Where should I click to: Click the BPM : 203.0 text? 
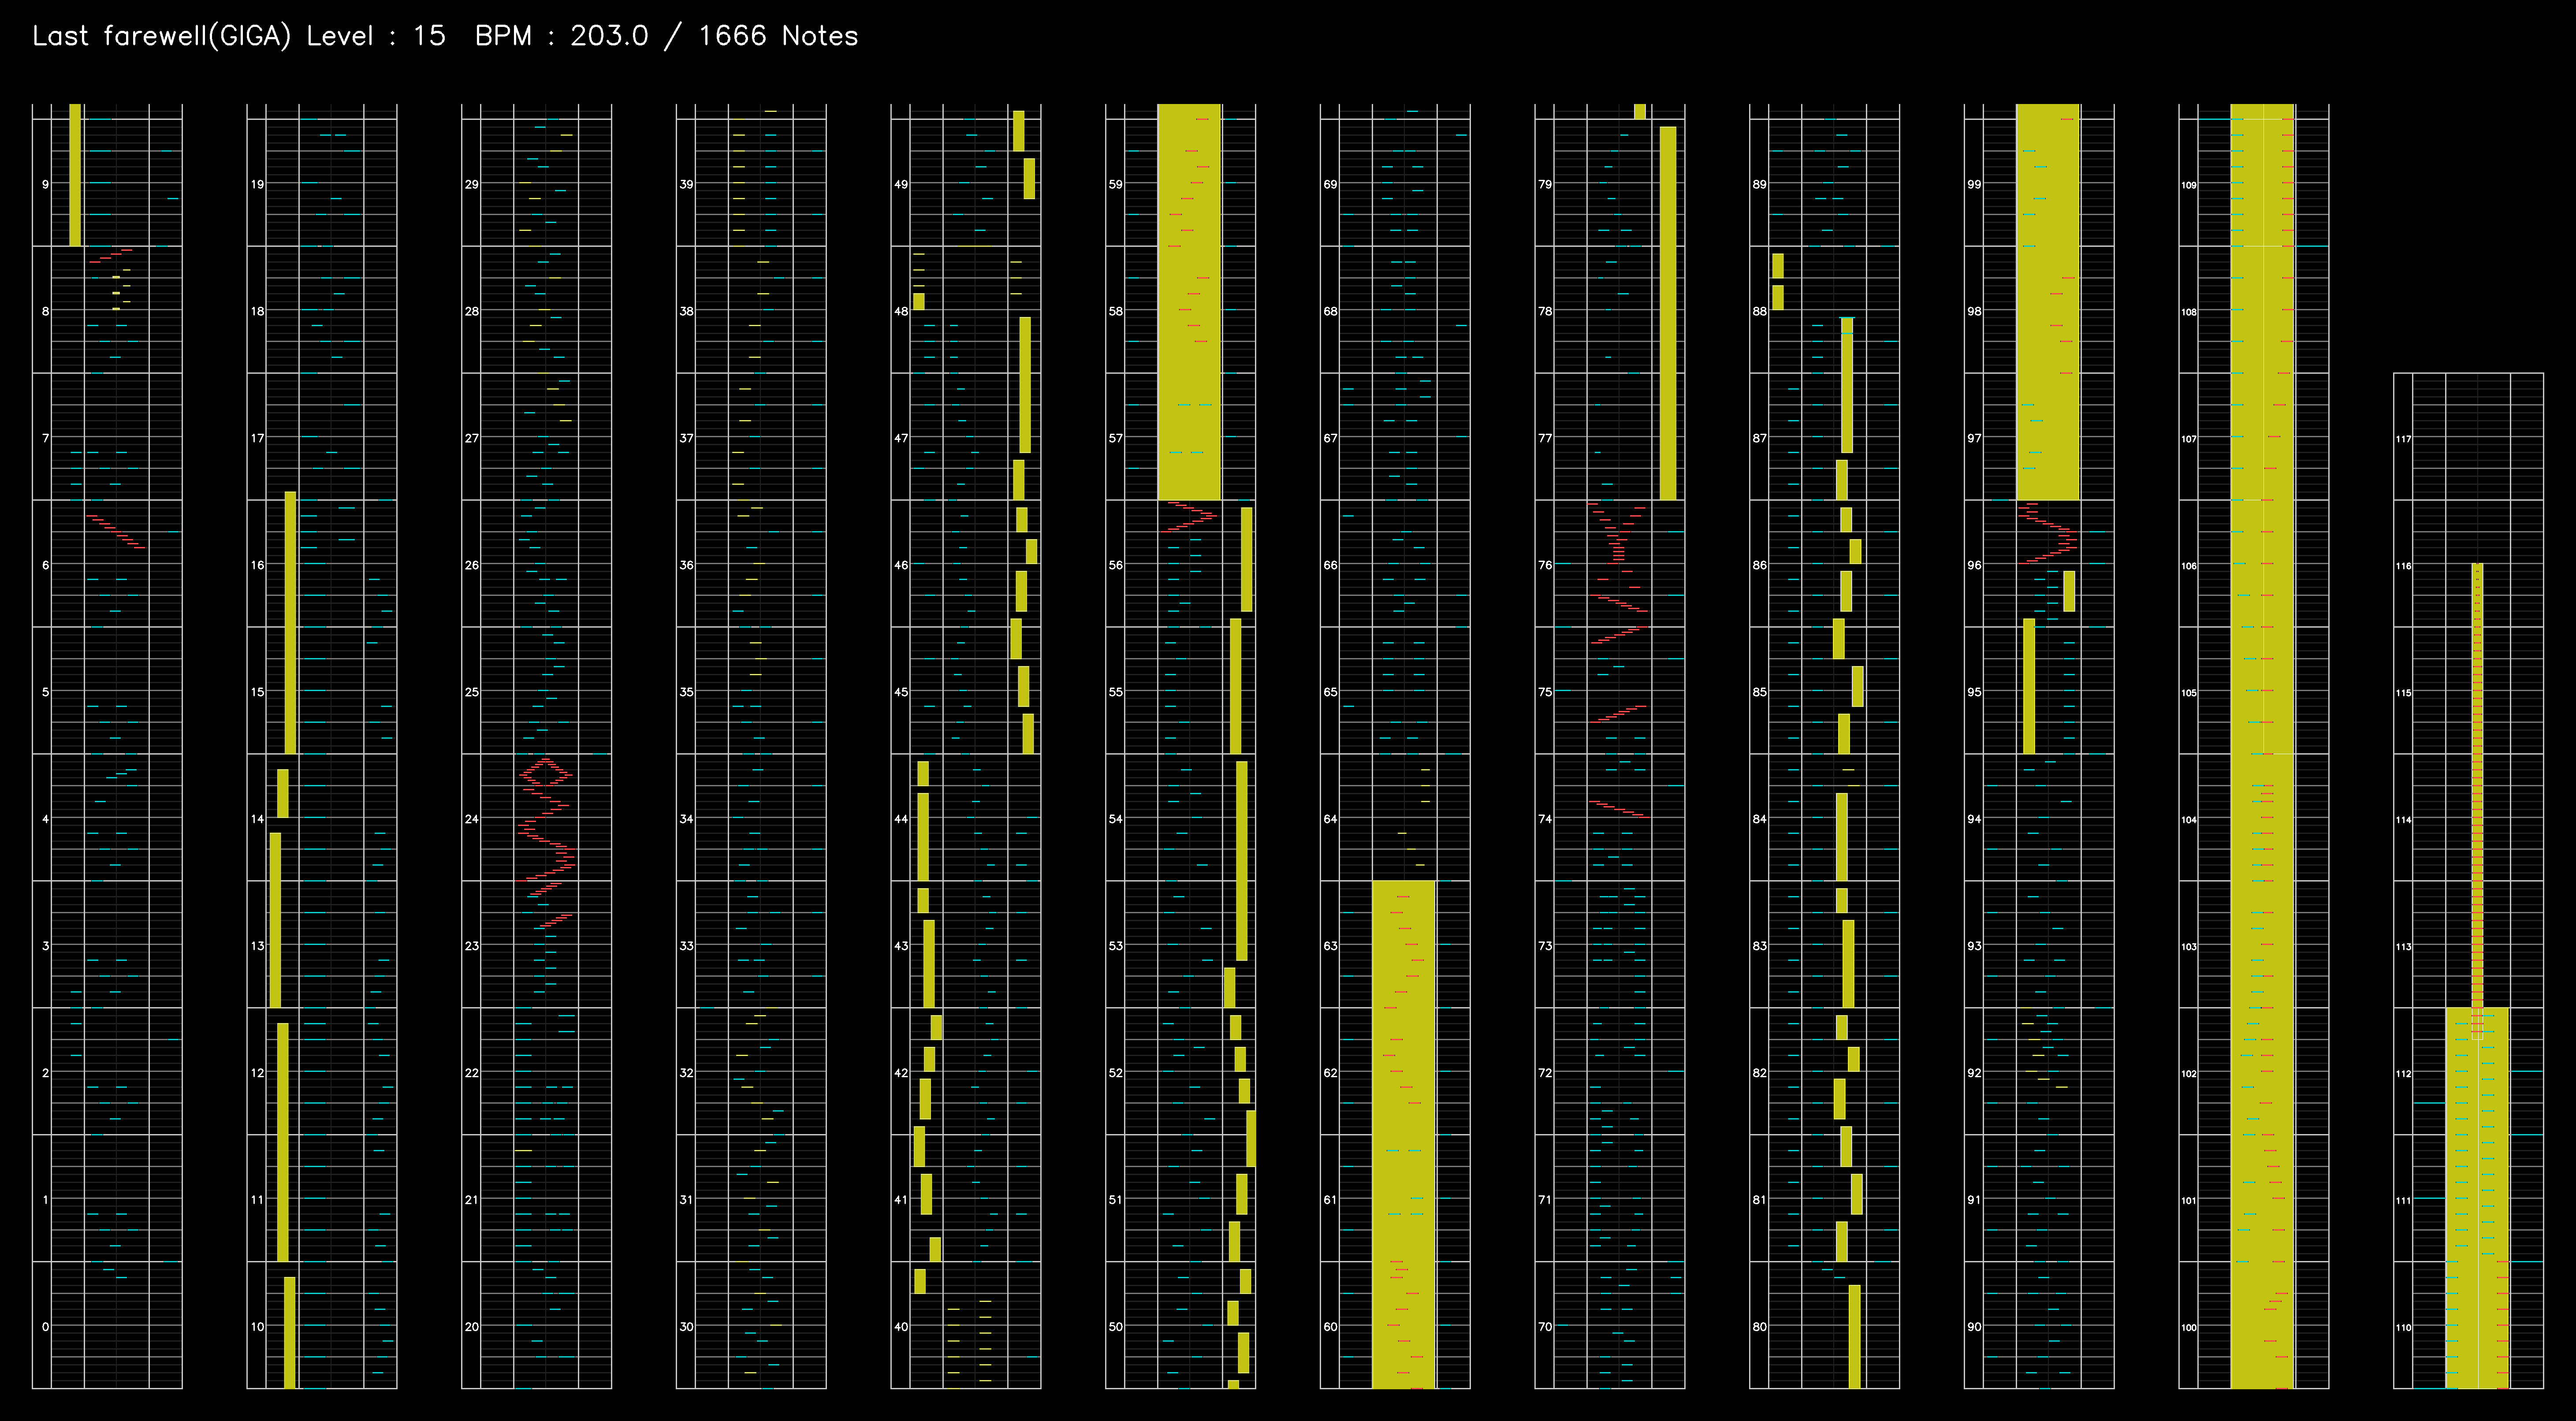click(x=561, y=36)
